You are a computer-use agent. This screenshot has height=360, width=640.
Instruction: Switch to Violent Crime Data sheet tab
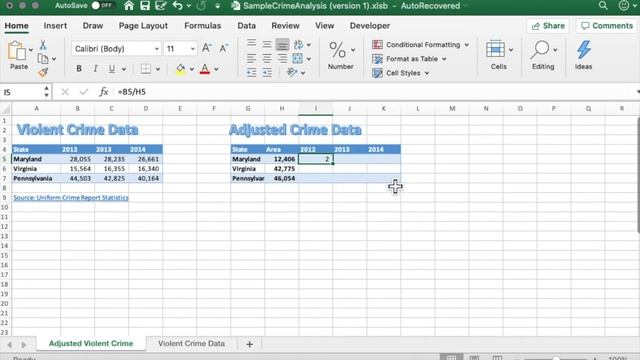191,344
